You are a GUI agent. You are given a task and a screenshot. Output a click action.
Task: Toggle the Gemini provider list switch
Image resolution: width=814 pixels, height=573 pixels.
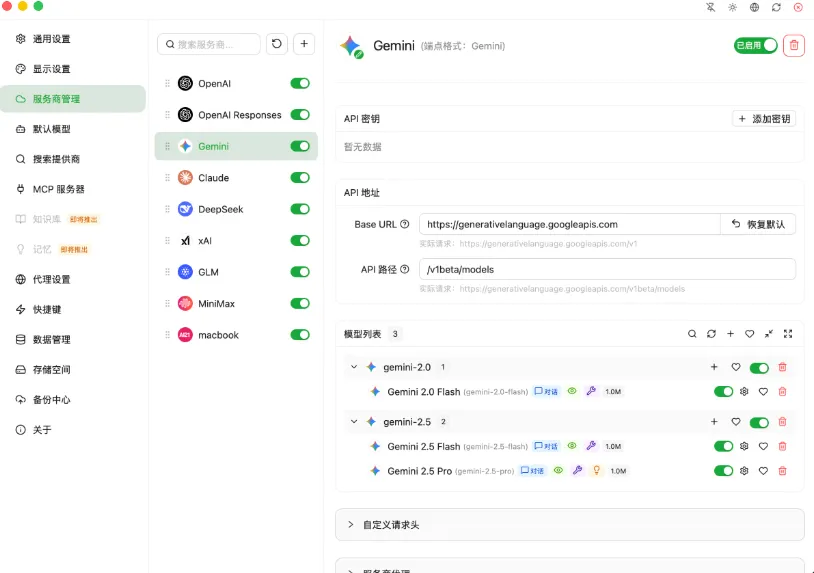(x=300, y=146)
